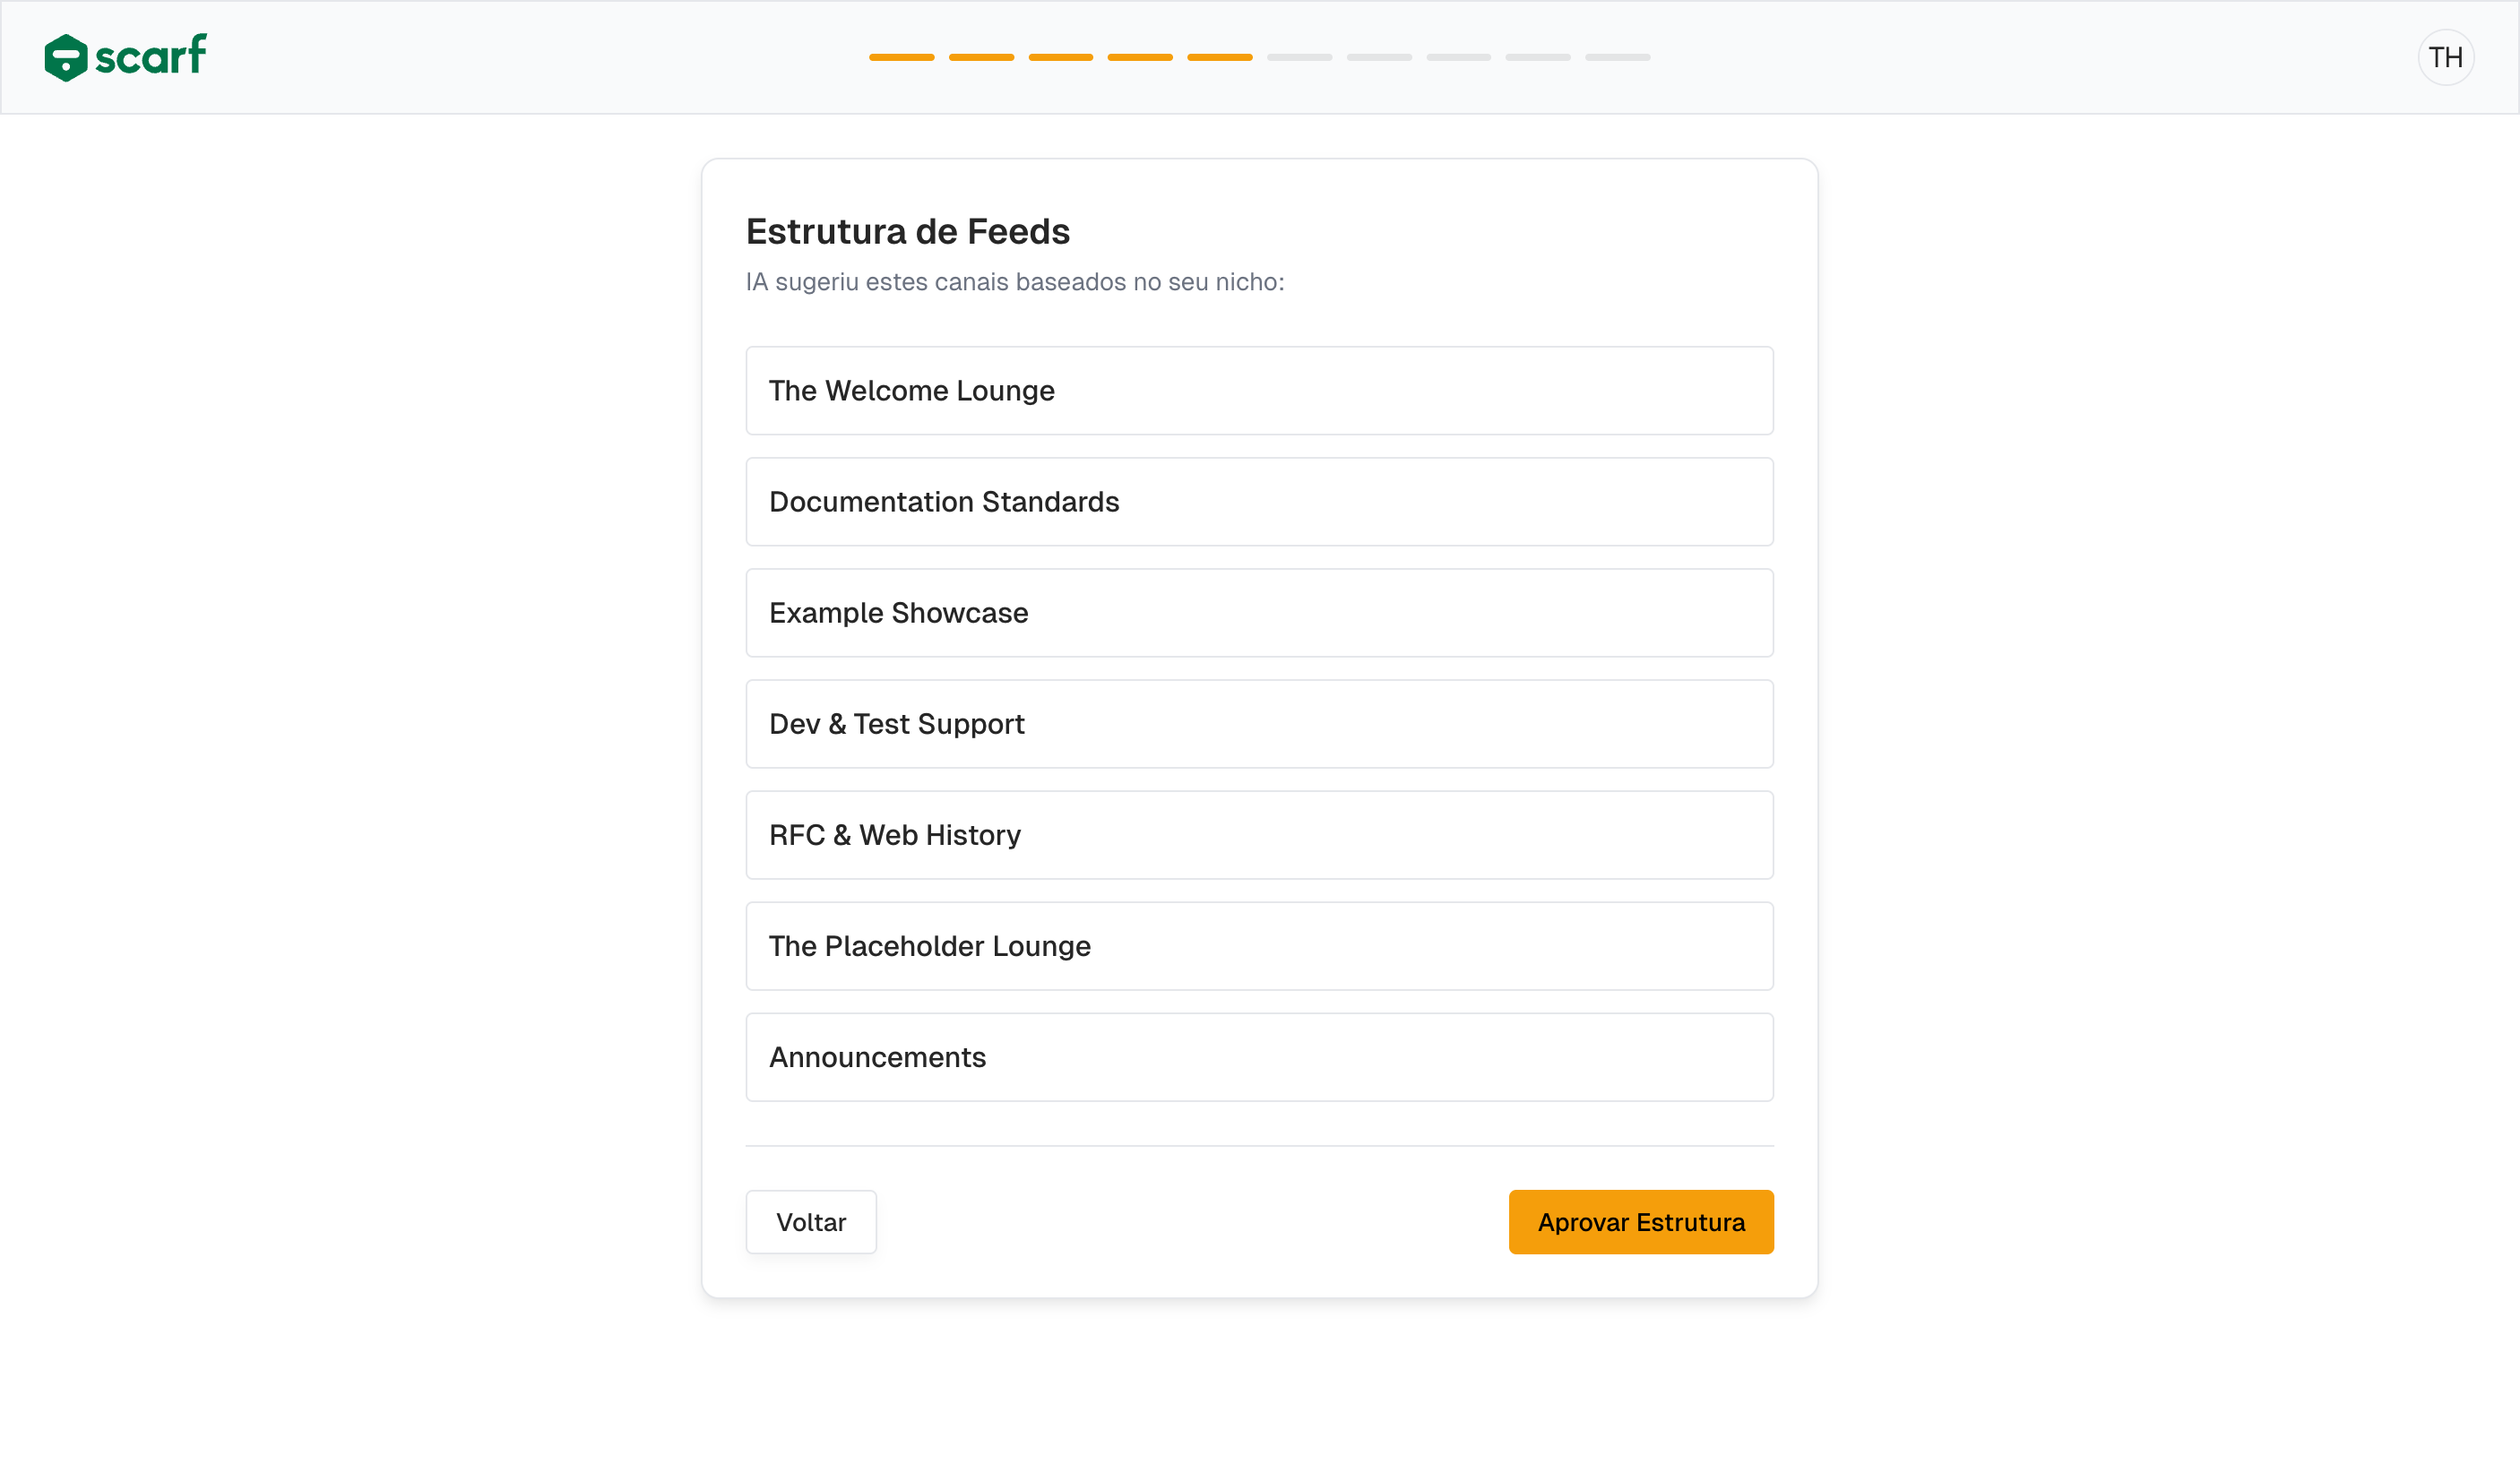Edit the Example Showcase feed name
Screen dimensions: 2520x1464
[x=1259, y=613]
